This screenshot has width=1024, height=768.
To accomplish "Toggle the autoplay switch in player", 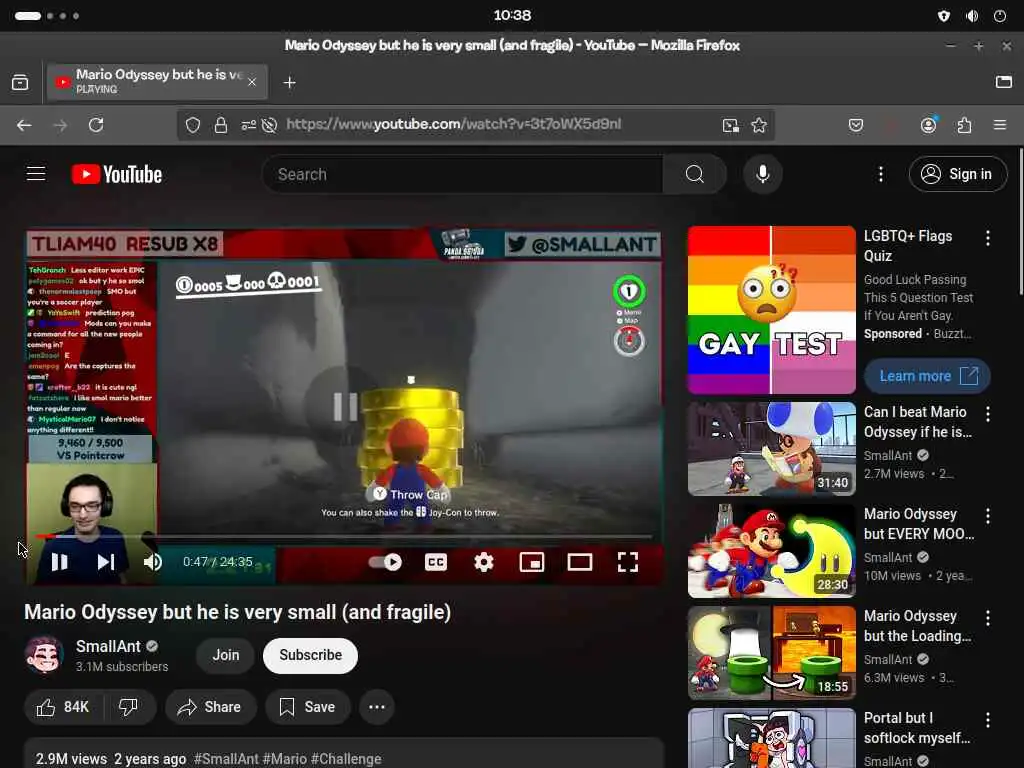I will coord(385,562).
